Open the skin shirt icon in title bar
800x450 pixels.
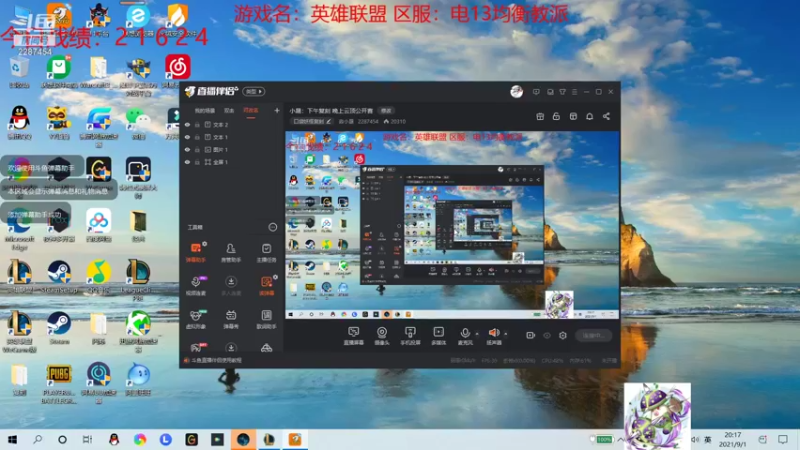562,92
